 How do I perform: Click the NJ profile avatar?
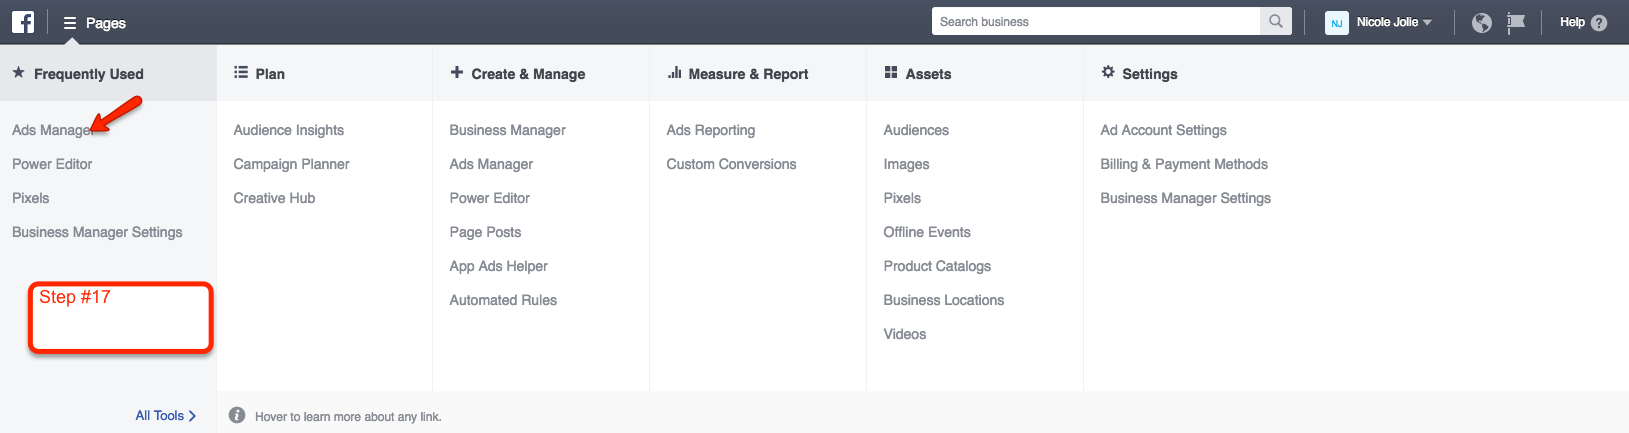click(1337, 22)
